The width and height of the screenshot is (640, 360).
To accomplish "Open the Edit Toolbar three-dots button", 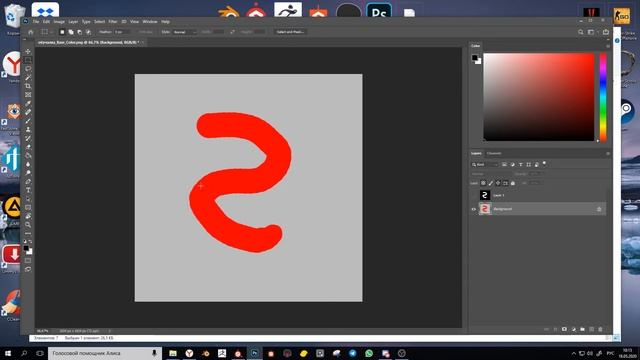I will coord(28,233).
